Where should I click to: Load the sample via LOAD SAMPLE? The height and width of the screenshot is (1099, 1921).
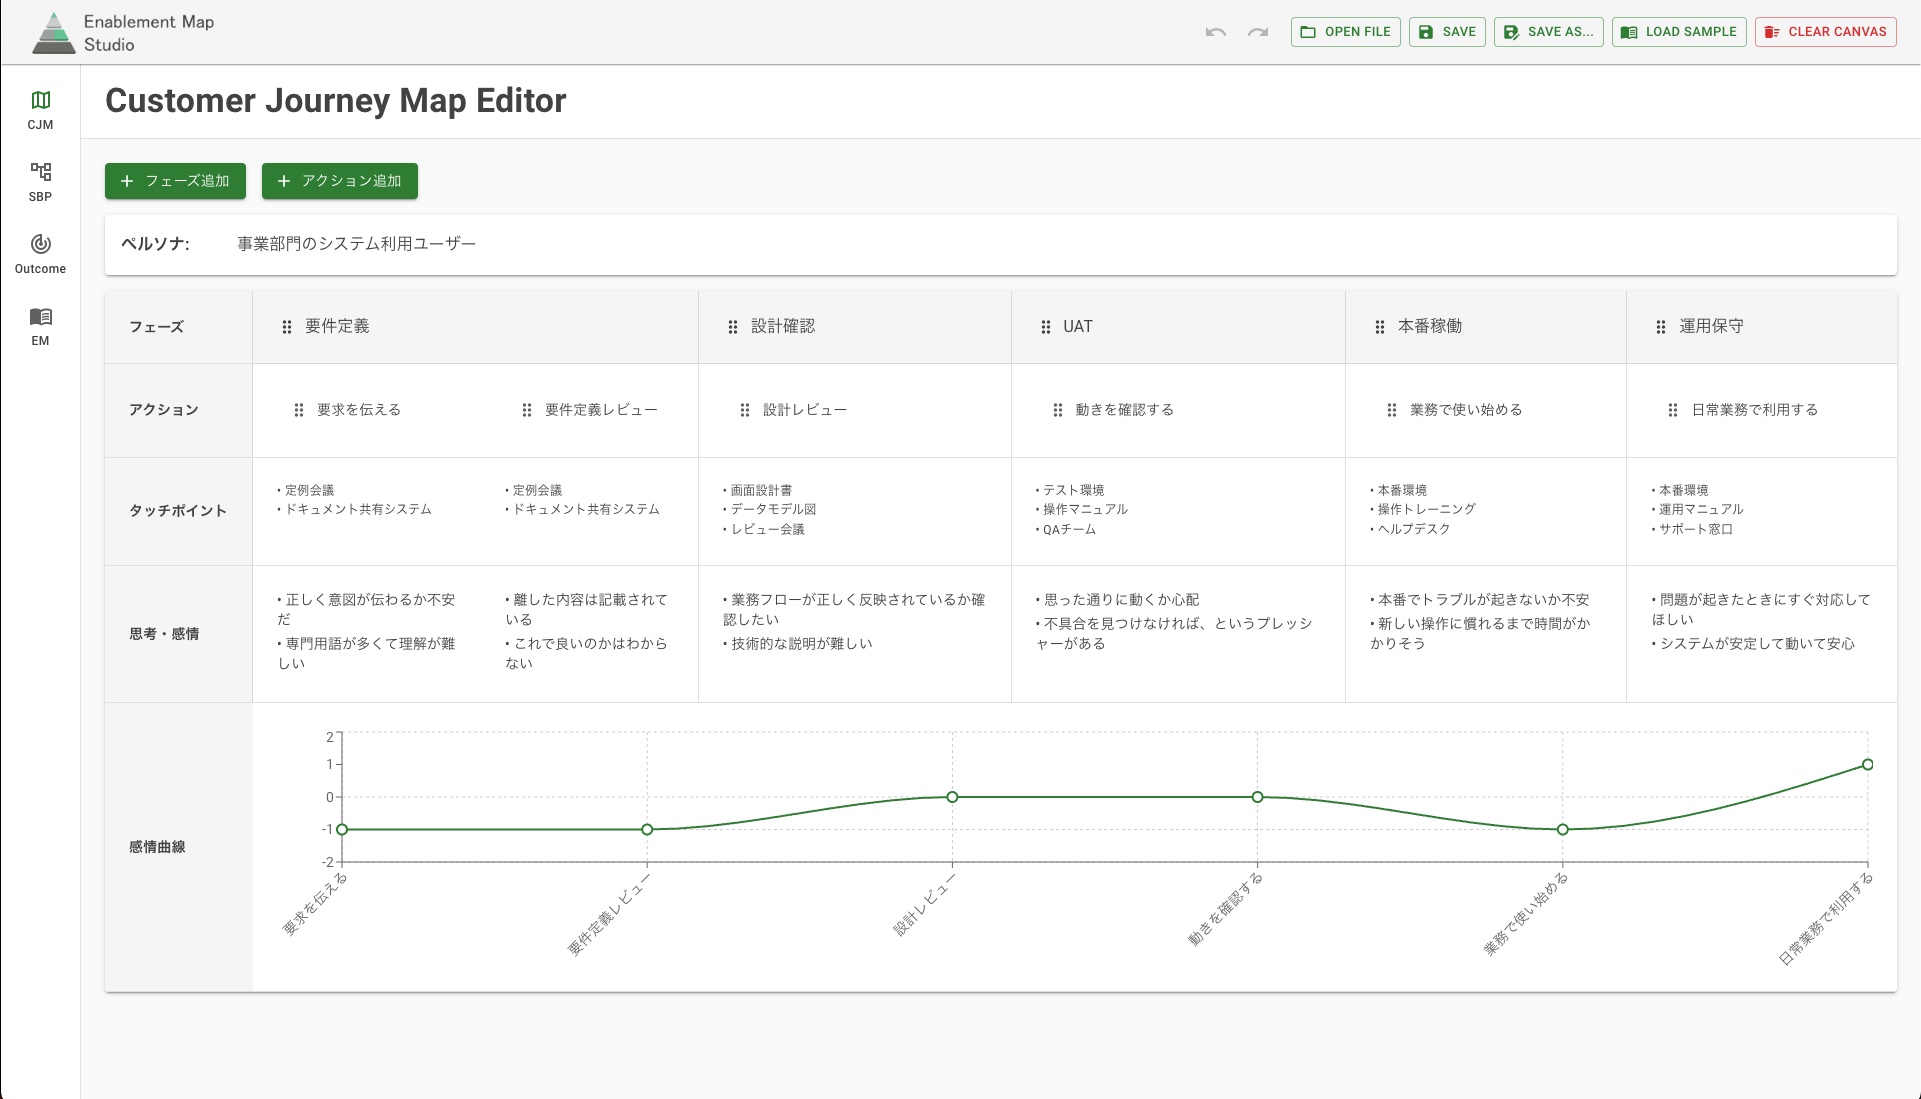[1679, 32]
